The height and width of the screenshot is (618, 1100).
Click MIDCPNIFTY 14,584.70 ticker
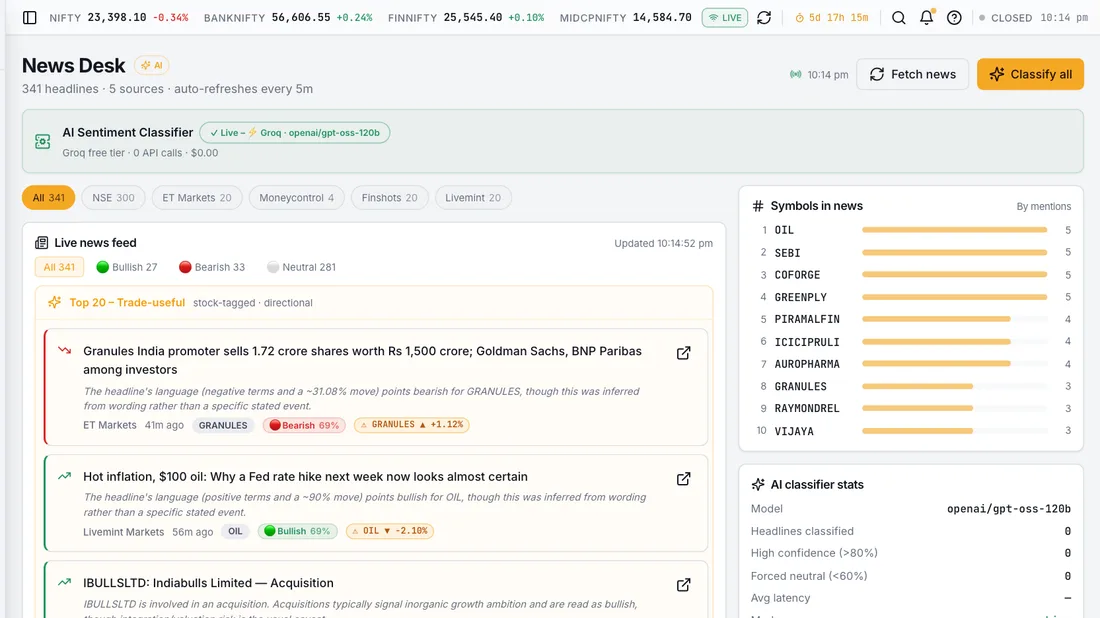[x=625, y=18]
